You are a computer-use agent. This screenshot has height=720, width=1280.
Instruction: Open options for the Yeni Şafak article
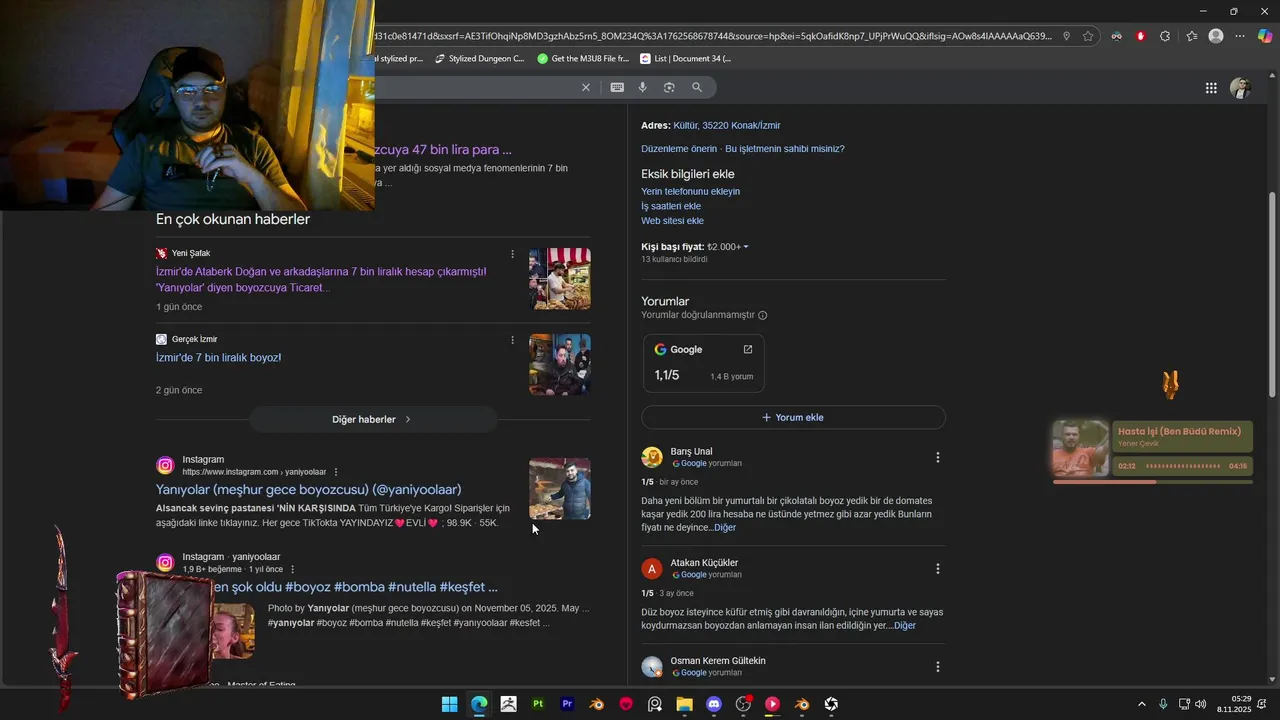click(x=513, y=254)
